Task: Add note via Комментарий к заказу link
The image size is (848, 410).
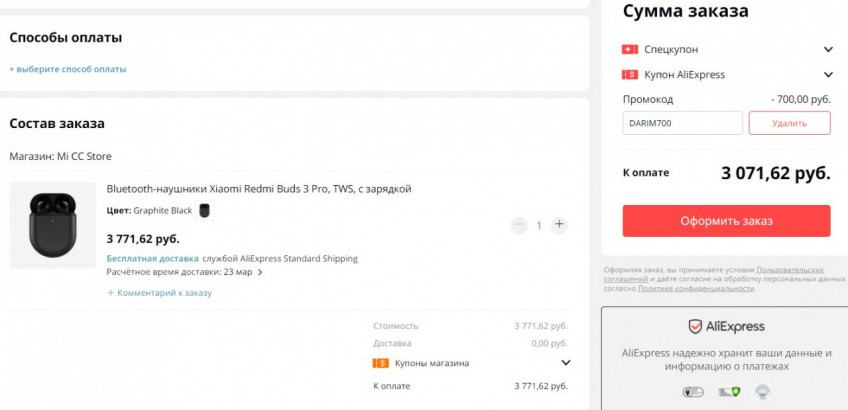Action: pyautogui.click(x=160, y=293)
